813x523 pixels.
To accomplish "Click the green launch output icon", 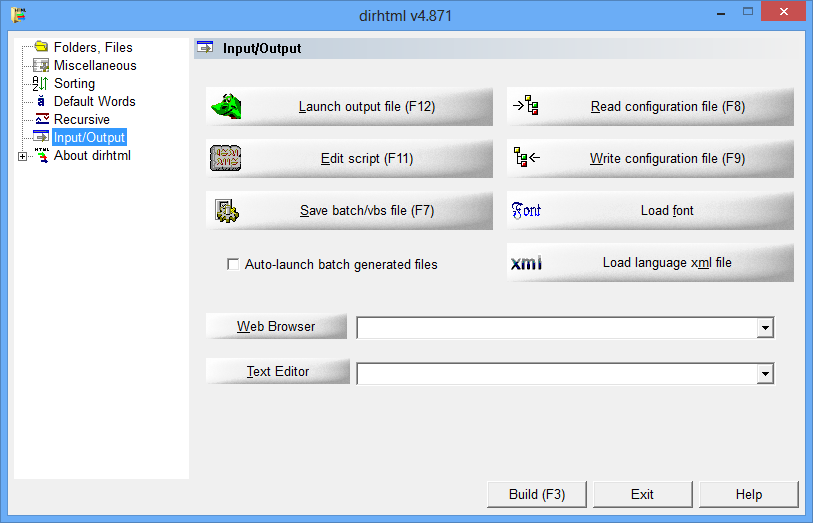I will click(x=227, y=106).
